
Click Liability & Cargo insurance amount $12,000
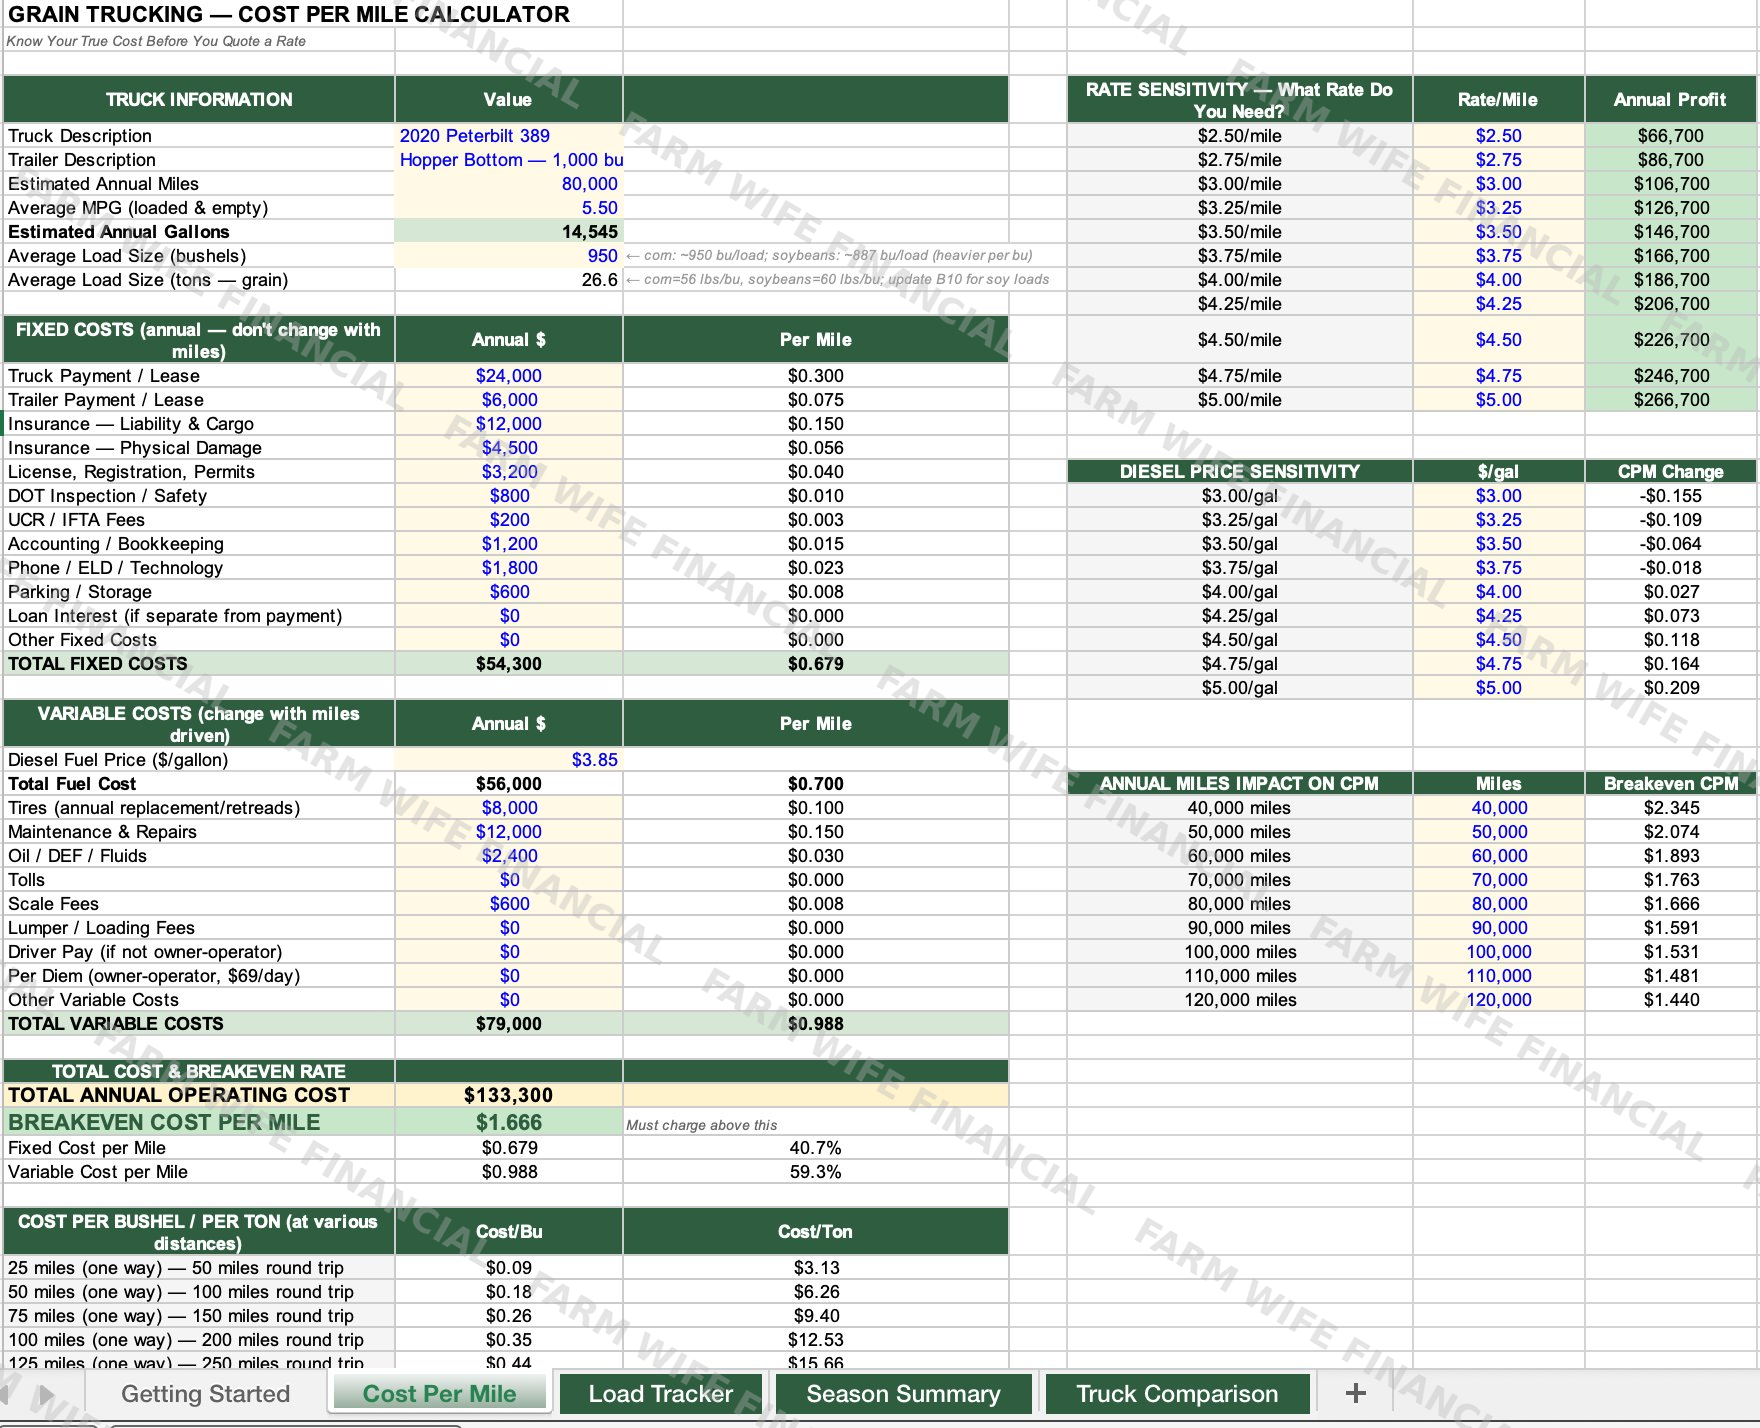tap(509, 424)
